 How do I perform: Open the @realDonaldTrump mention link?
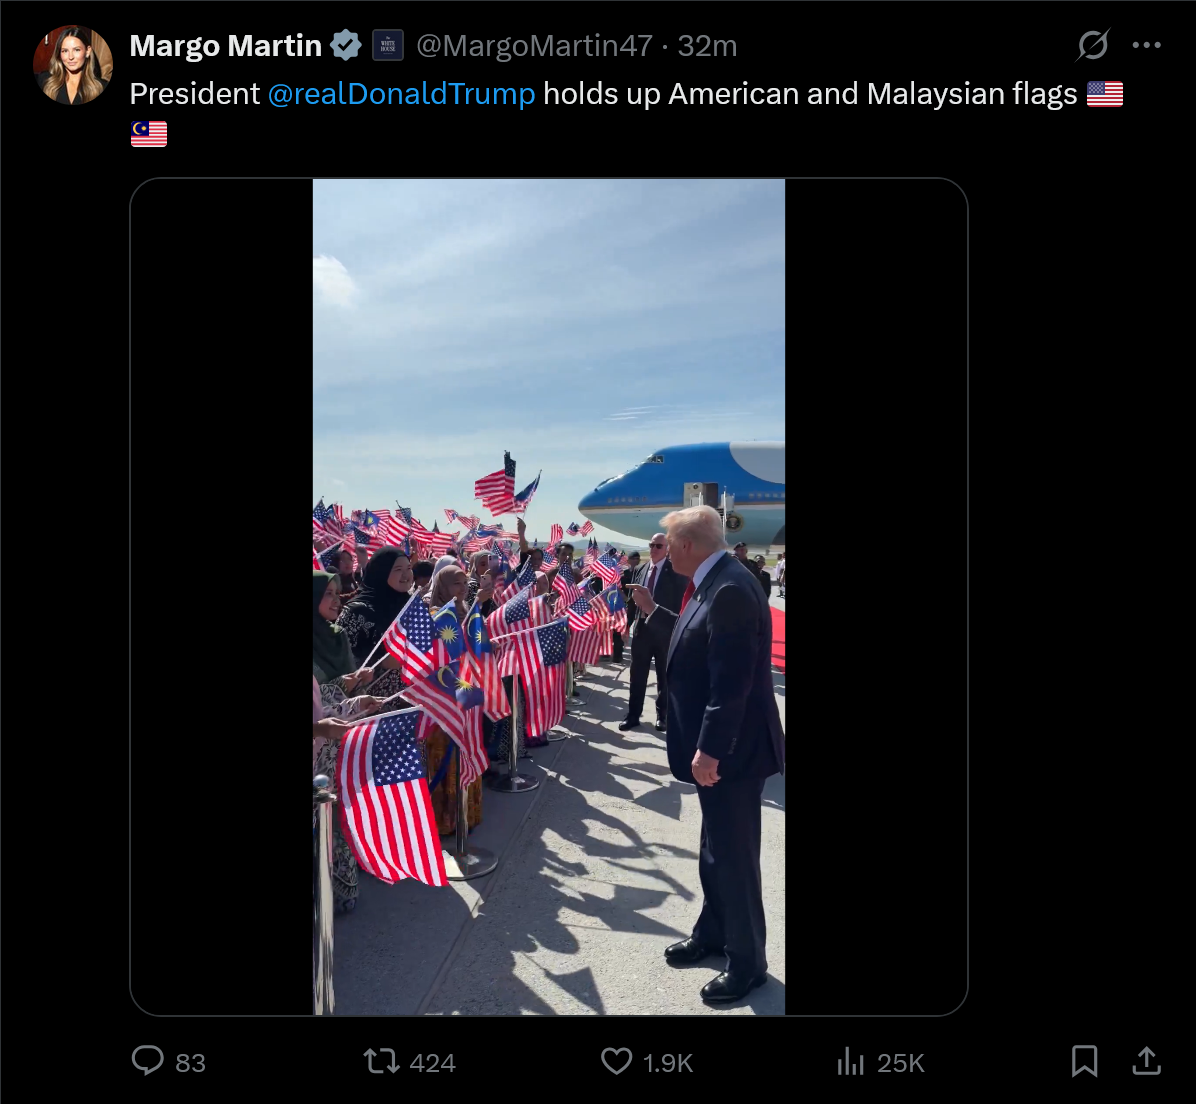point(401,94)
